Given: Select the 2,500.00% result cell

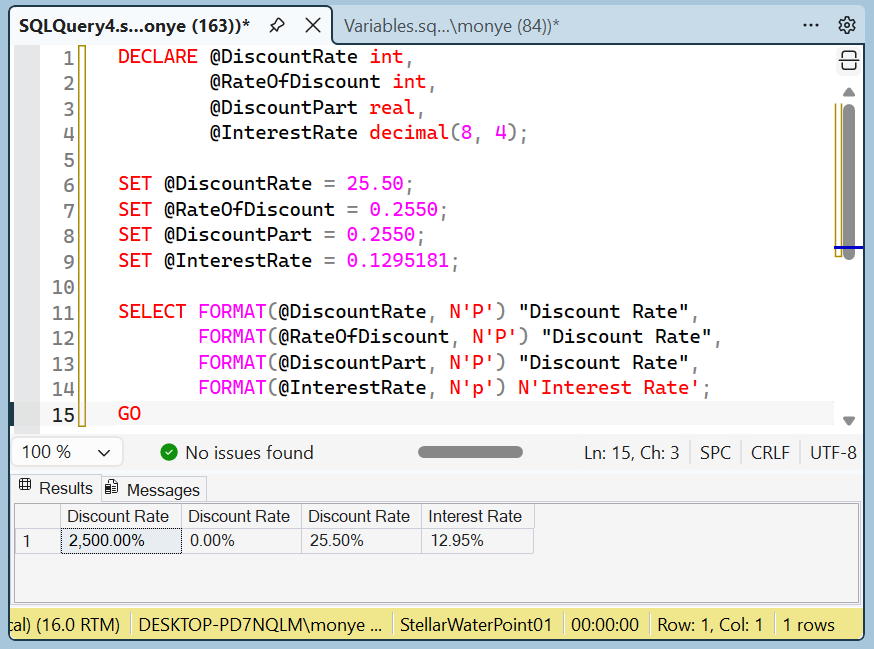Looking at the screenshot, I should click(121, 541).
